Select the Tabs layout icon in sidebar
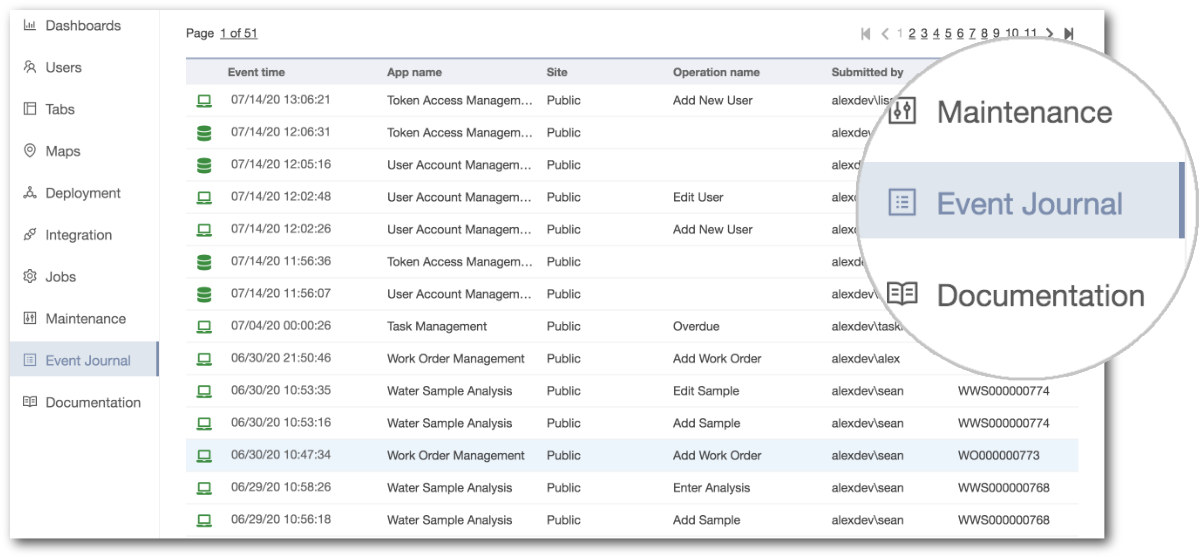Image resolution: width=1200 pixels, height=558 pixels. click(x=30, y=109)
